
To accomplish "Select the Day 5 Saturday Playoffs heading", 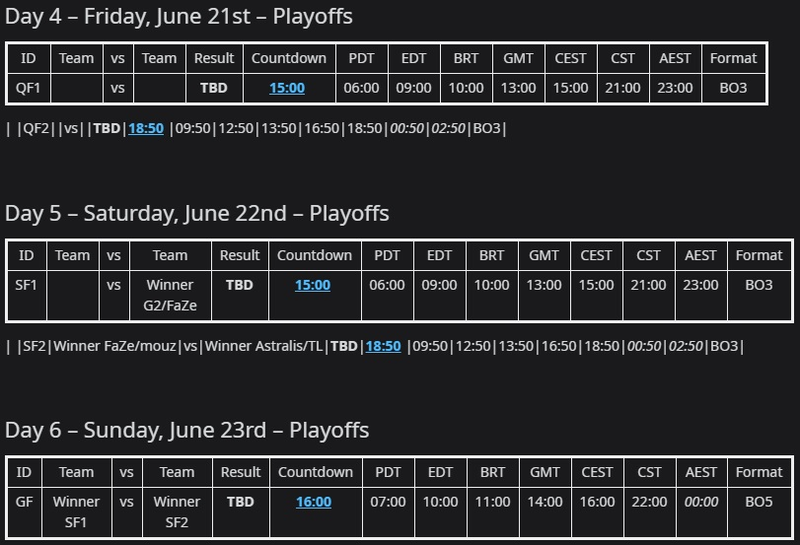I will point(197,213).
